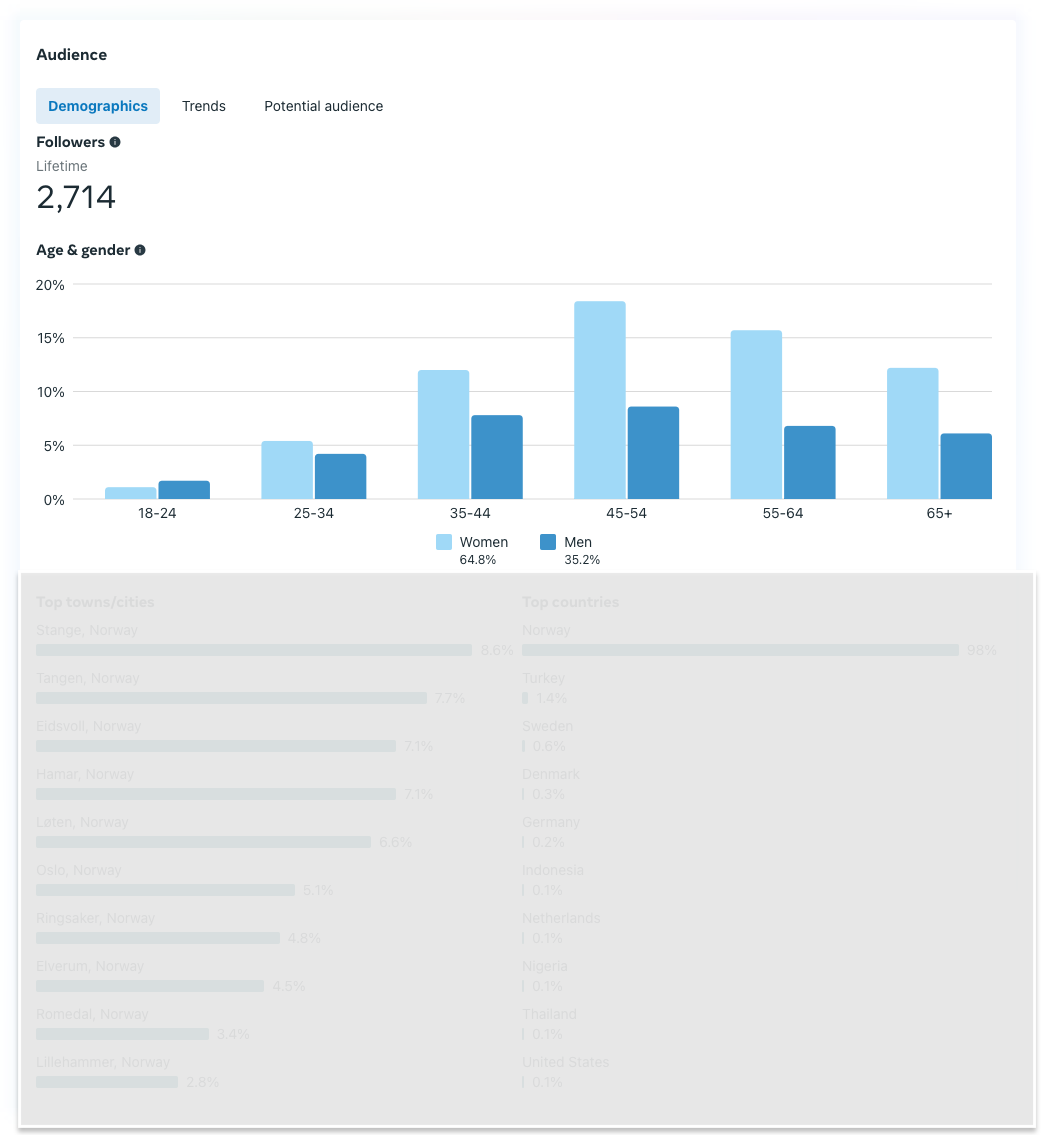This screenshot has height=1148, width=1056.
Task: Click the Women bar for ages 45-54
Action: (600, 400)
